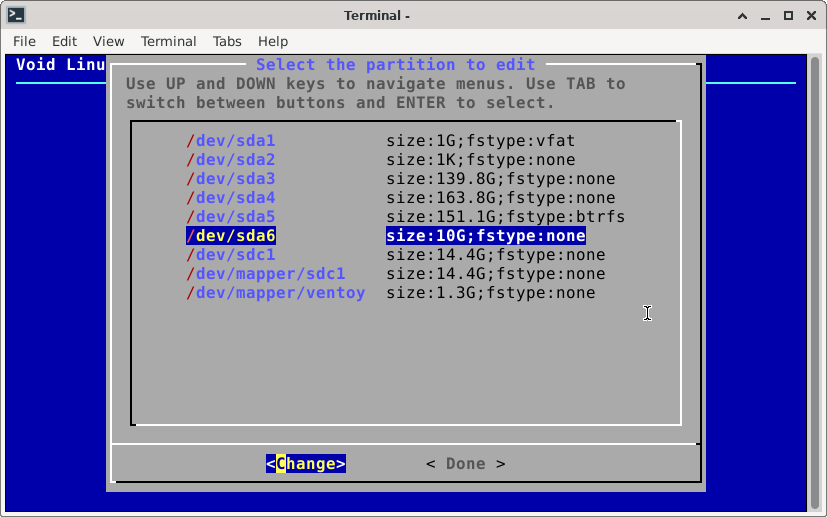Close the Terminal window
Image resolution: width=827 pixels, height=517 pixels.
click(x=811, y=15)
